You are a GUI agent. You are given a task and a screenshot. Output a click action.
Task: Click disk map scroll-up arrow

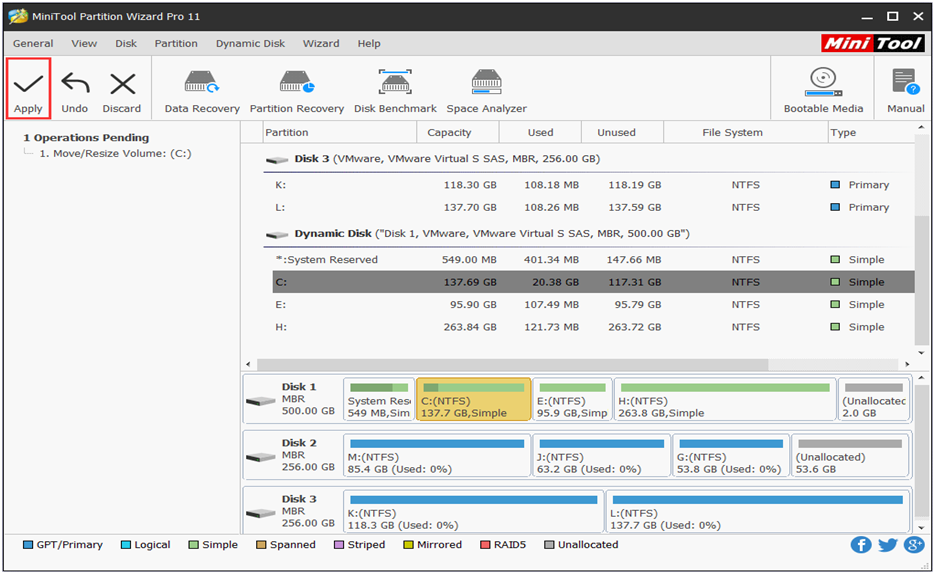point(921,378)
